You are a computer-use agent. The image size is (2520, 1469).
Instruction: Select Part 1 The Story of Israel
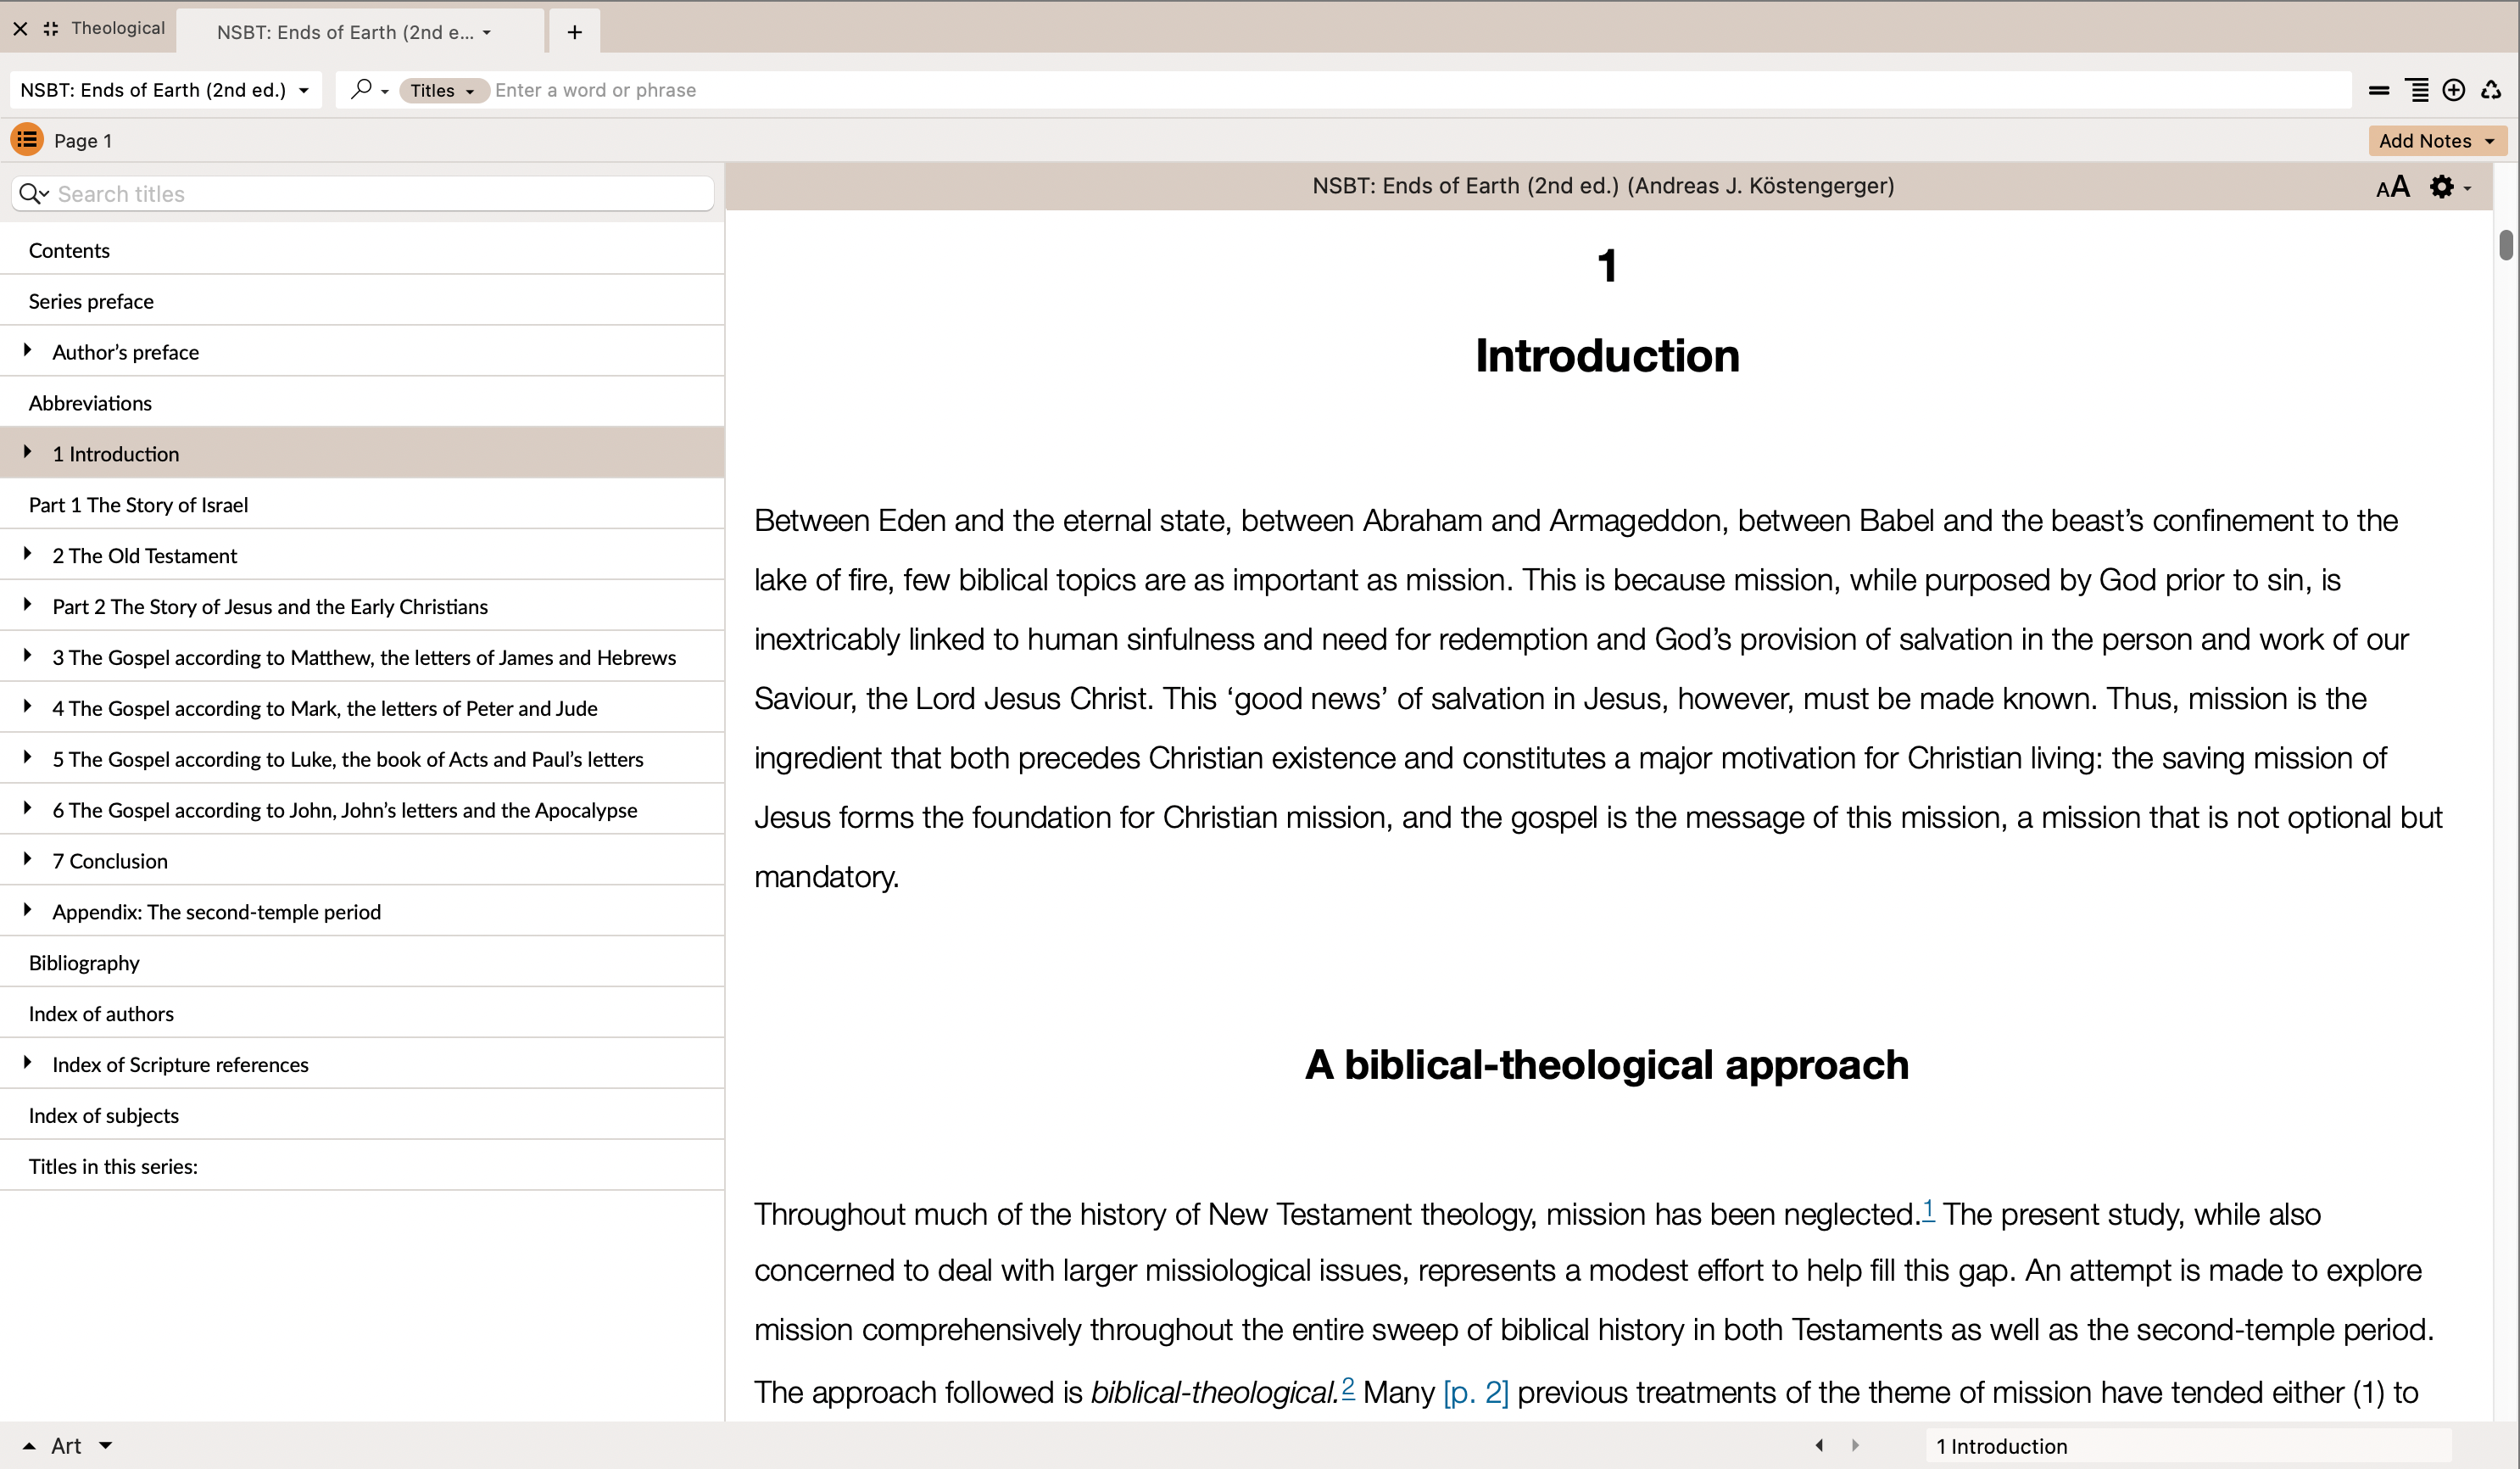[x=362, y=504]
